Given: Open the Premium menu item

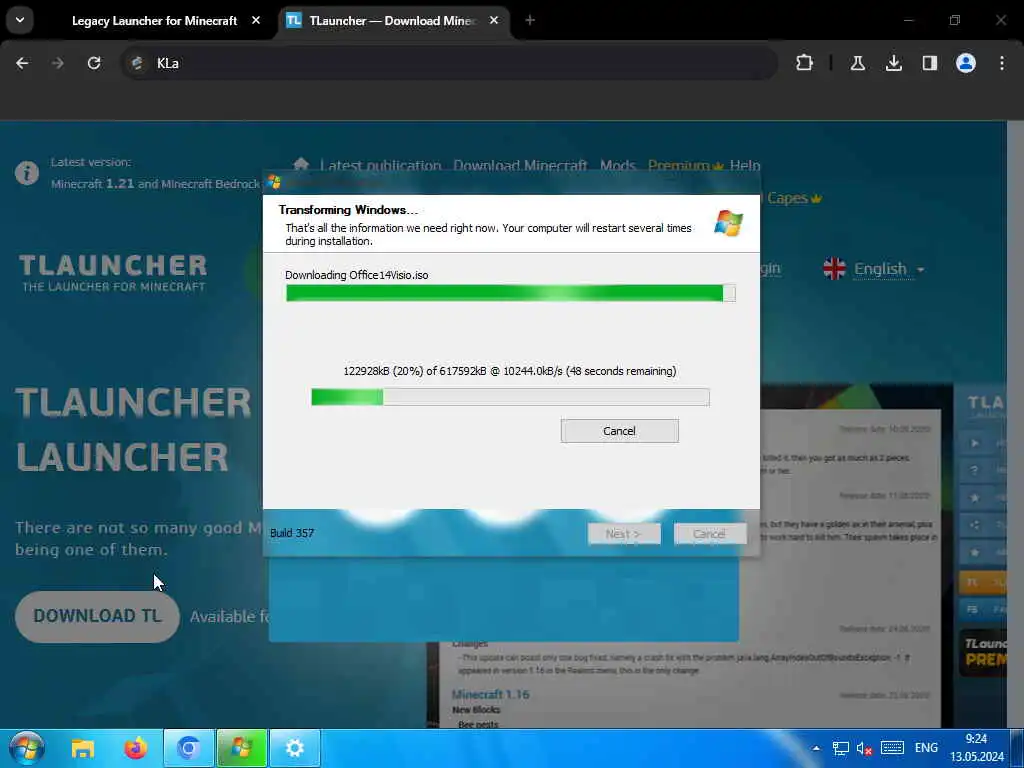Looking at the screenshot, I should click(686, 165).
